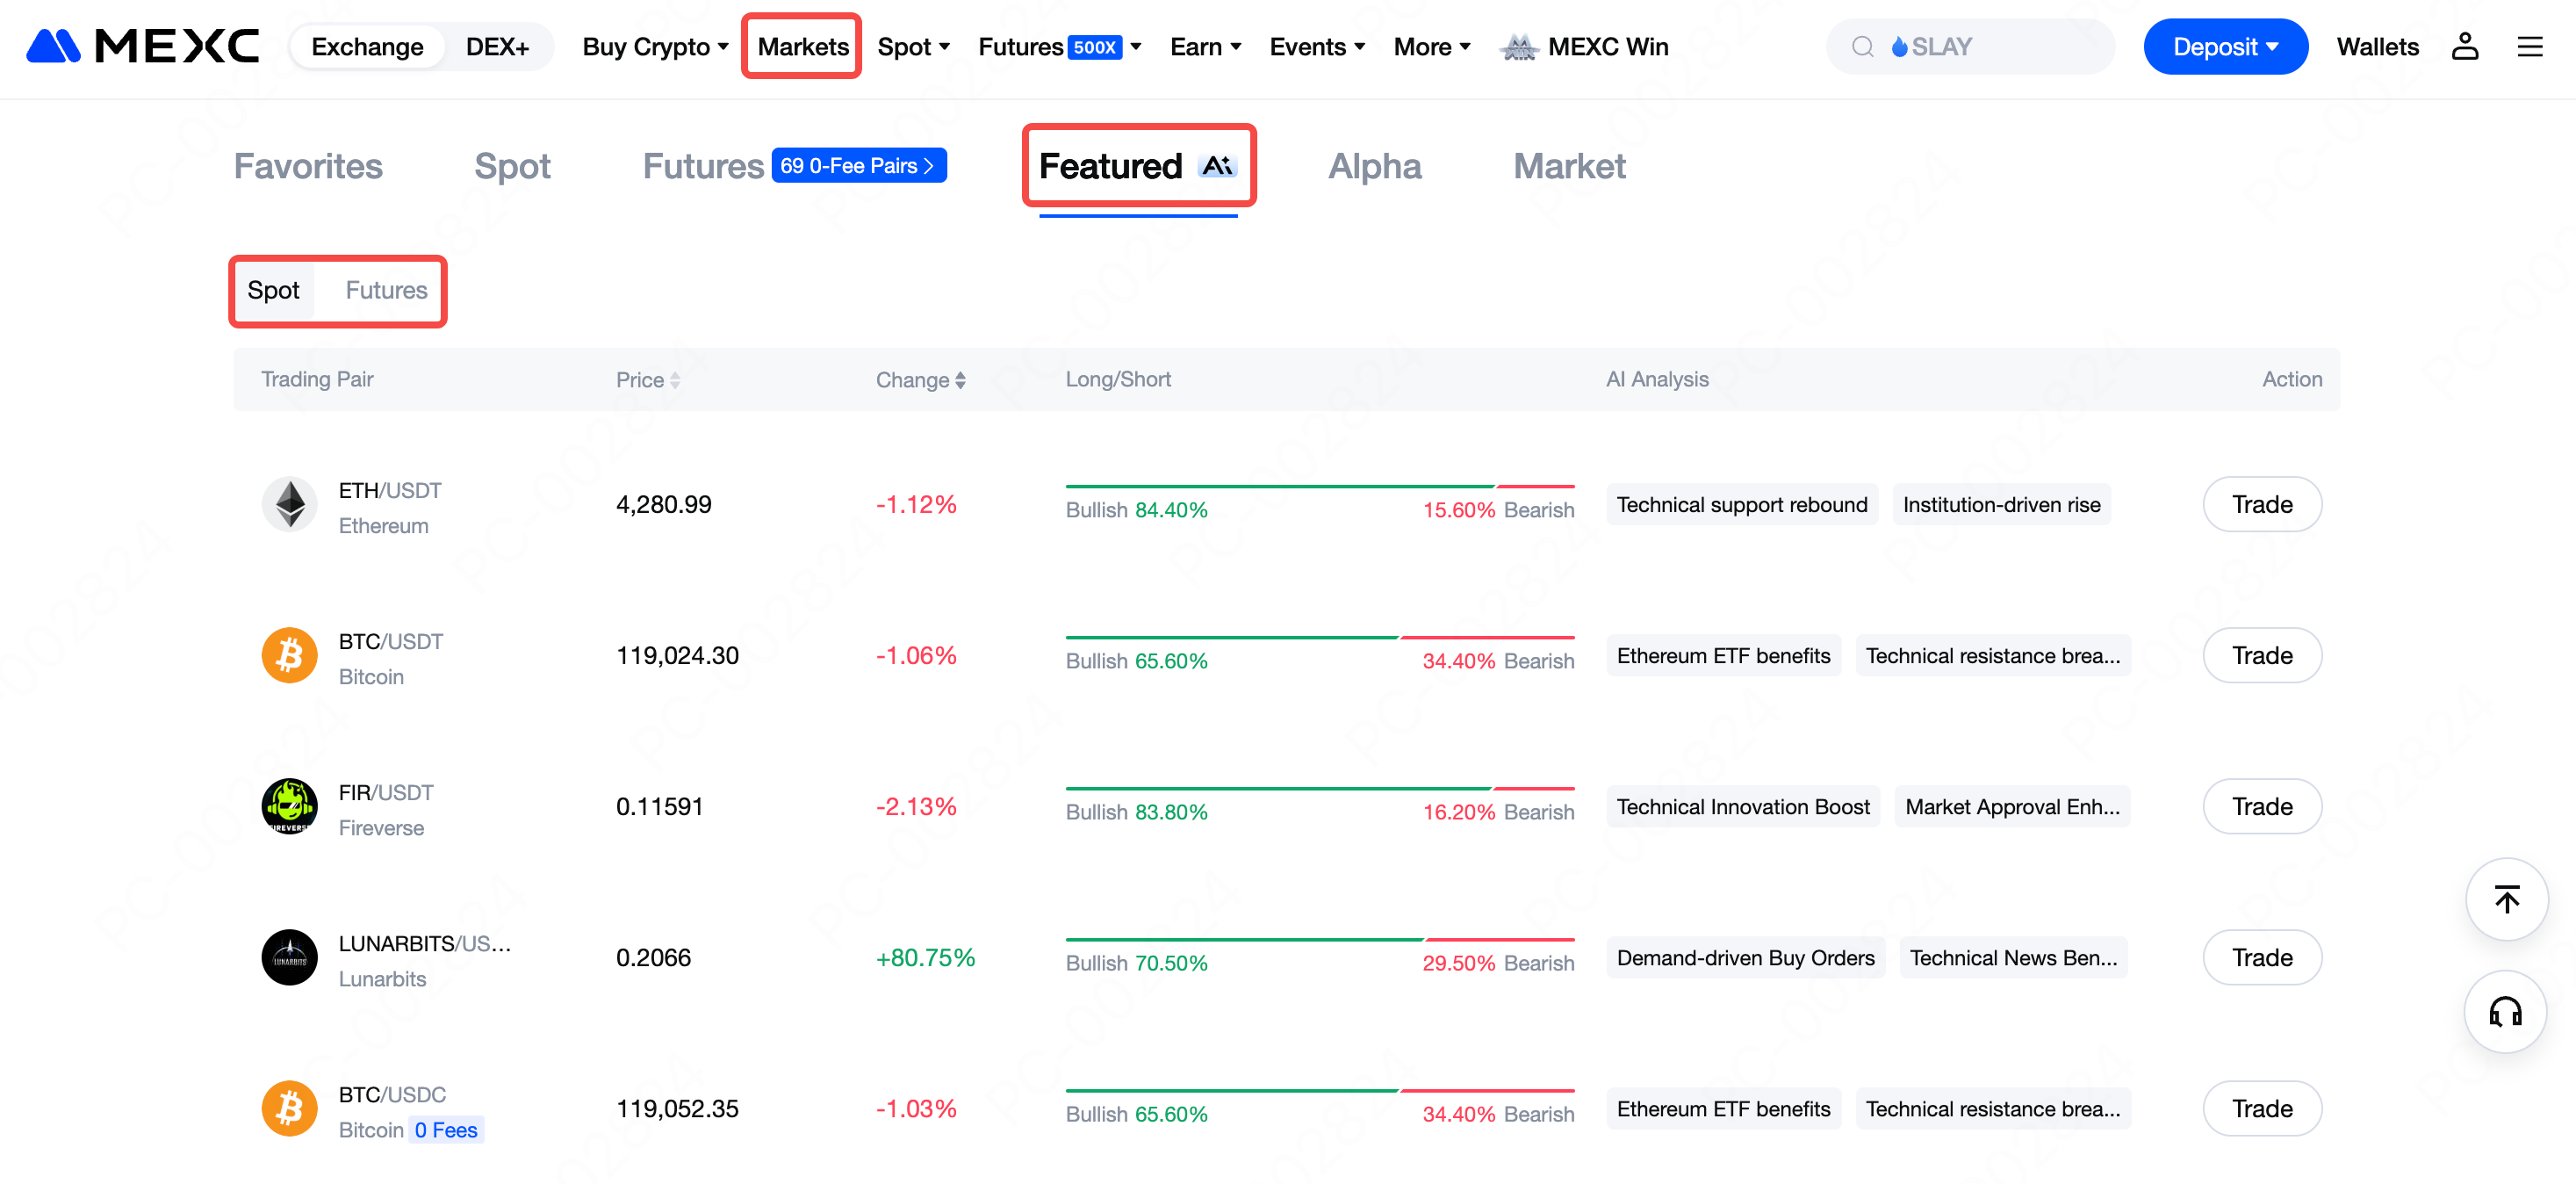Viewport: 2576px width, 1184px height.
Task: Open the hamburger menu icon
Action: [x=2529, y=46]
